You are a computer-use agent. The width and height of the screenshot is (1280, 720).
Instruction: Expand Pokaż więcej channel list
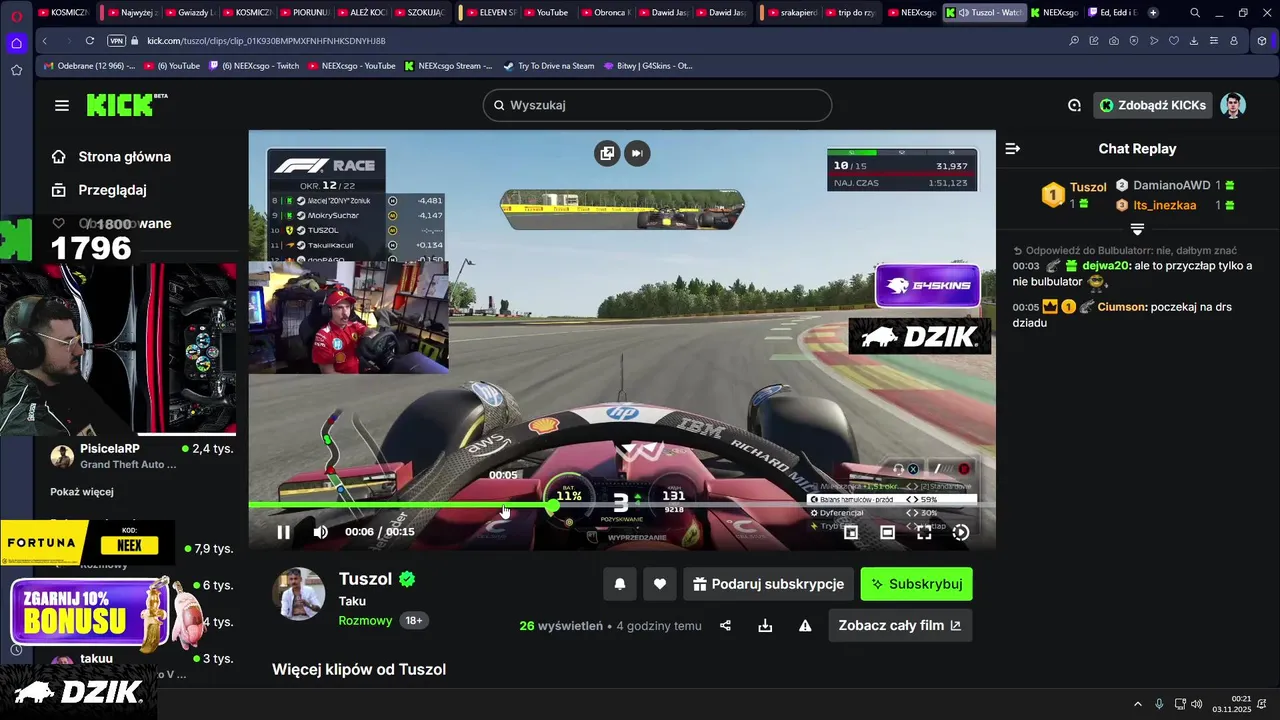[82, 492]
